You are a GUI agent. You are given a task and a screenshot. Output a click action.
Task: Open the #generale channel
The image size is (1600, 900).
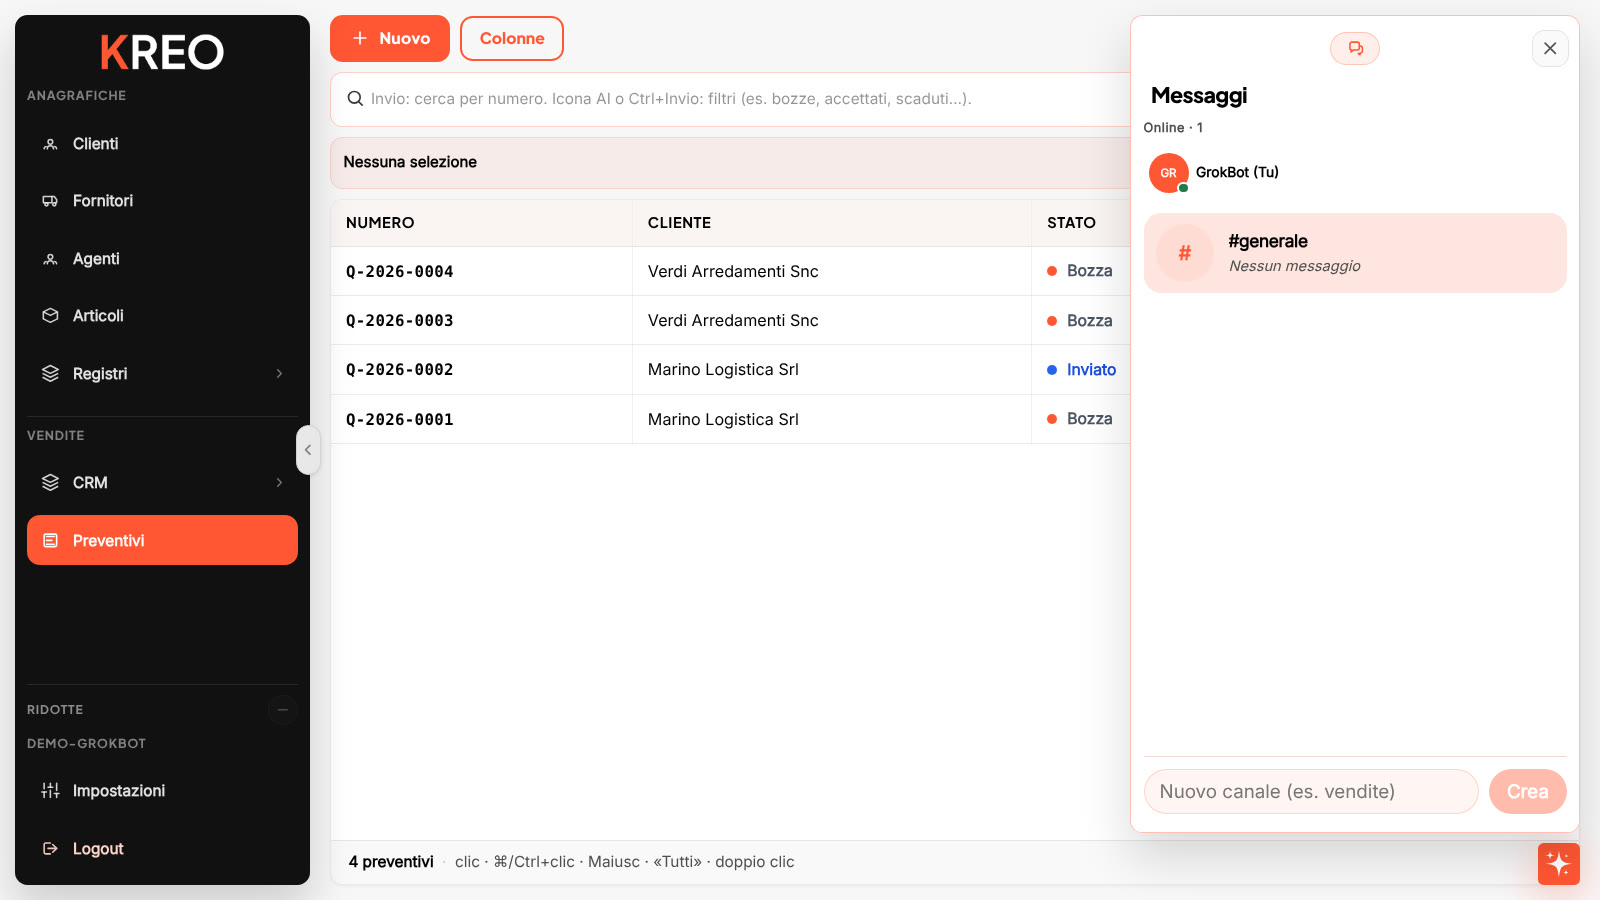(1355, 253)
